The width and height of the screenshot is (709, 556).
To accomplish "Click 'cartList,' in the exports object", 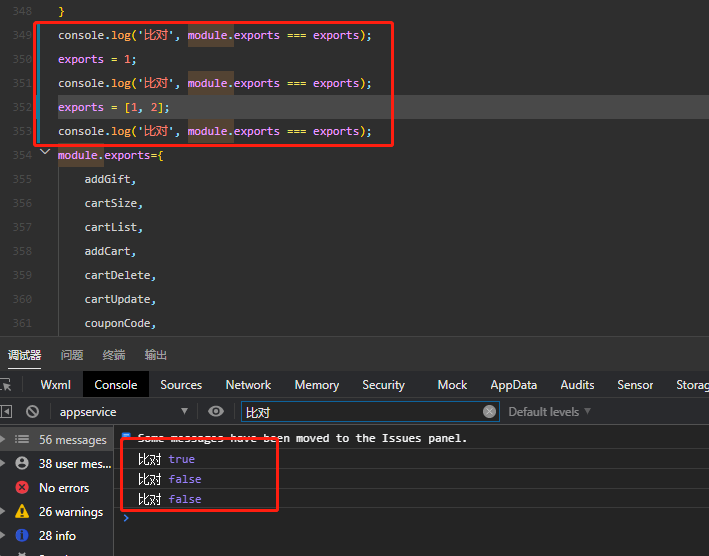I will [x=113, y=227].
